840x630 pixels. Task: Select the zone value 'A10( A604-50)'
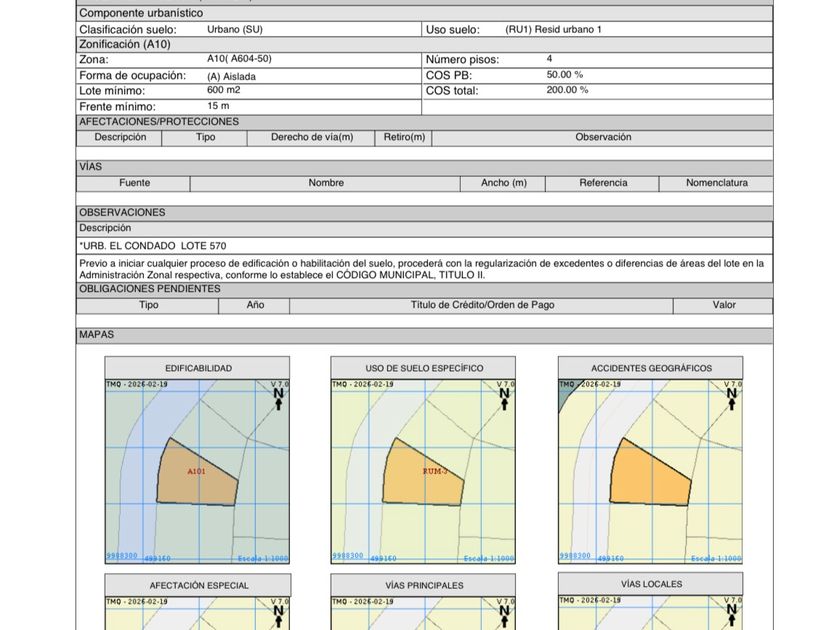239,58
